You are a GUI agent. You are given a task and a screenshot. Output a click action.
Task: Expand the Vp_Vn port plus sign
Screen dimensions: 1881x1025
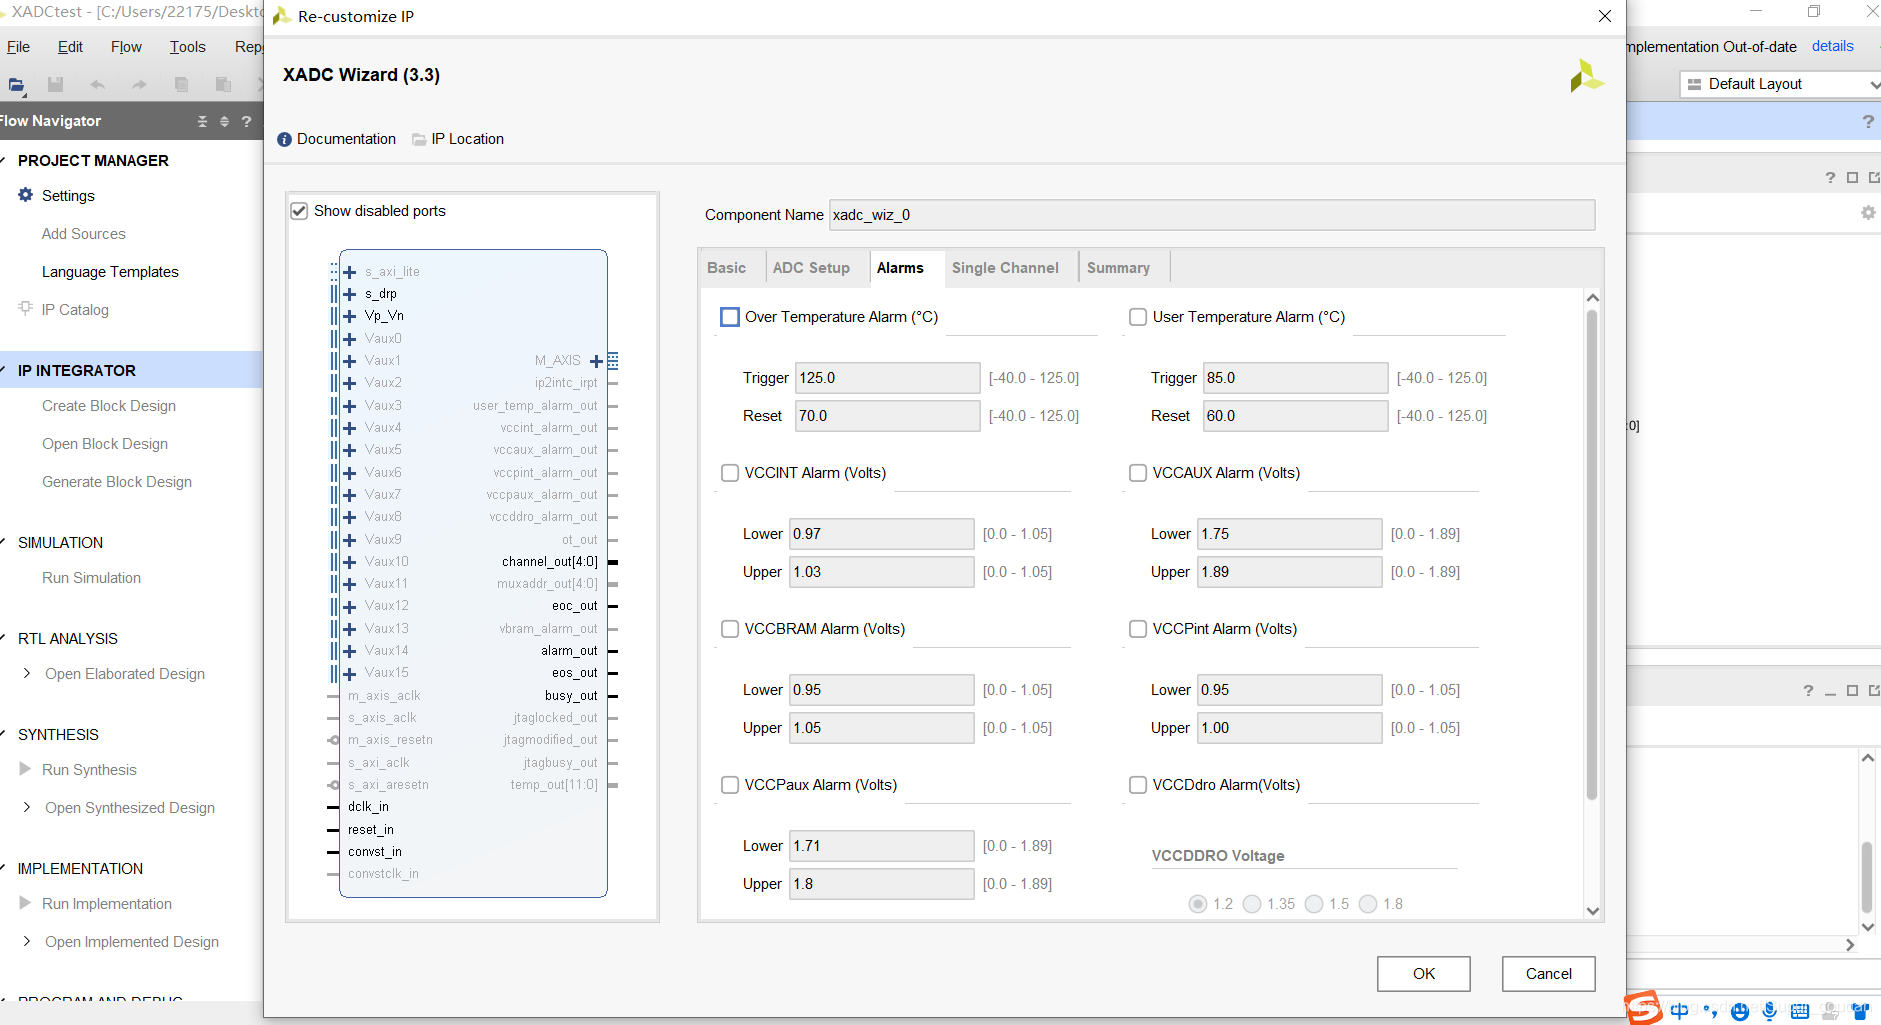(x=350, y=316)
